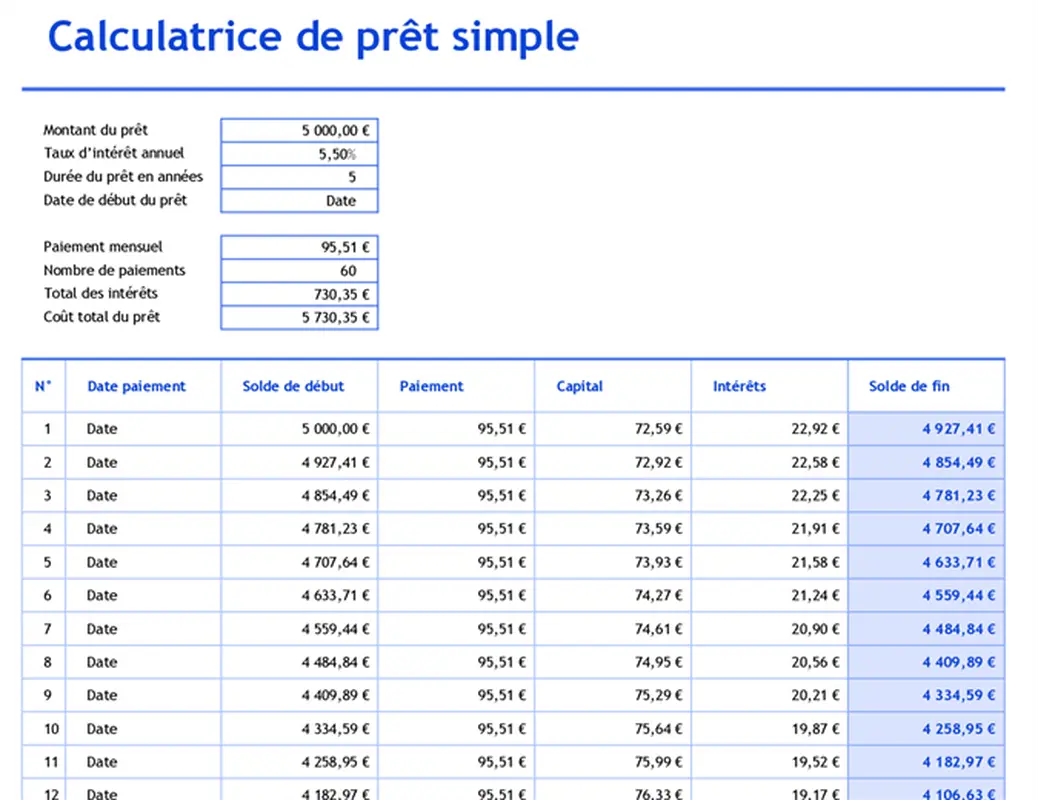The height and width of the screenshot is (800, 1038).
Task: Select the annual interest rate field 5,50%
Action: [299, 154]
